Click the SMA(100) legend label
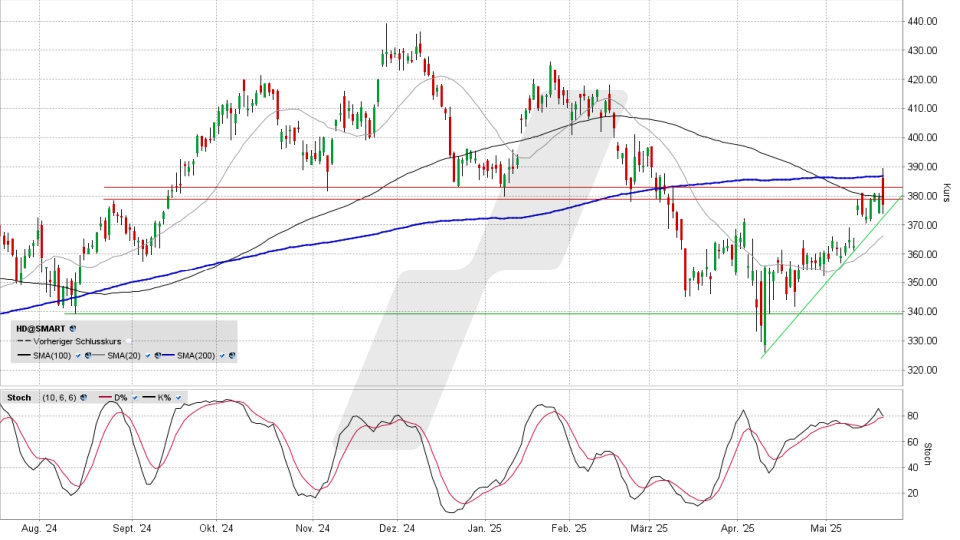960x540 pixels. (52, 356)
